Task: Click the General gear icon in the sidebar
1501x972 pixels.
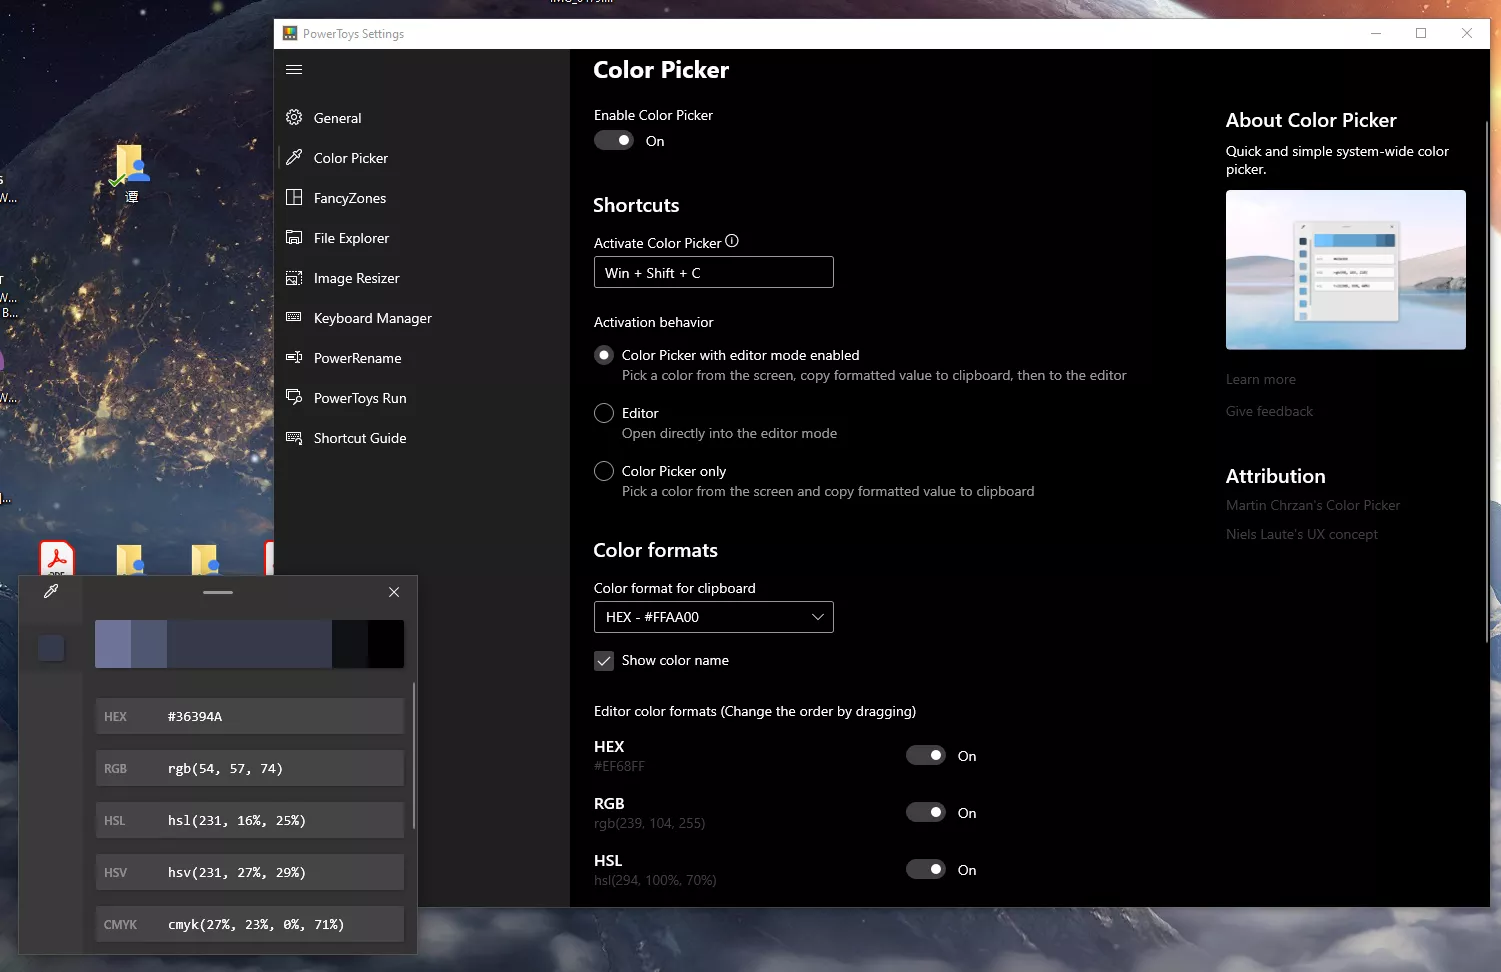Action: coord(294,117)
